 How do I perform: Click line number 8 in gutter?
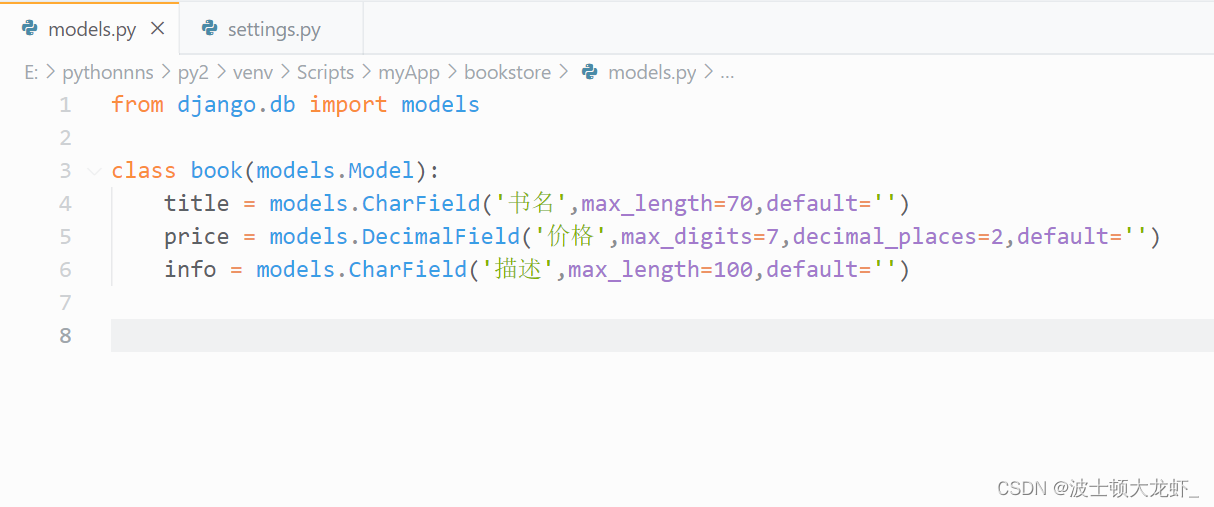point(65,335)
